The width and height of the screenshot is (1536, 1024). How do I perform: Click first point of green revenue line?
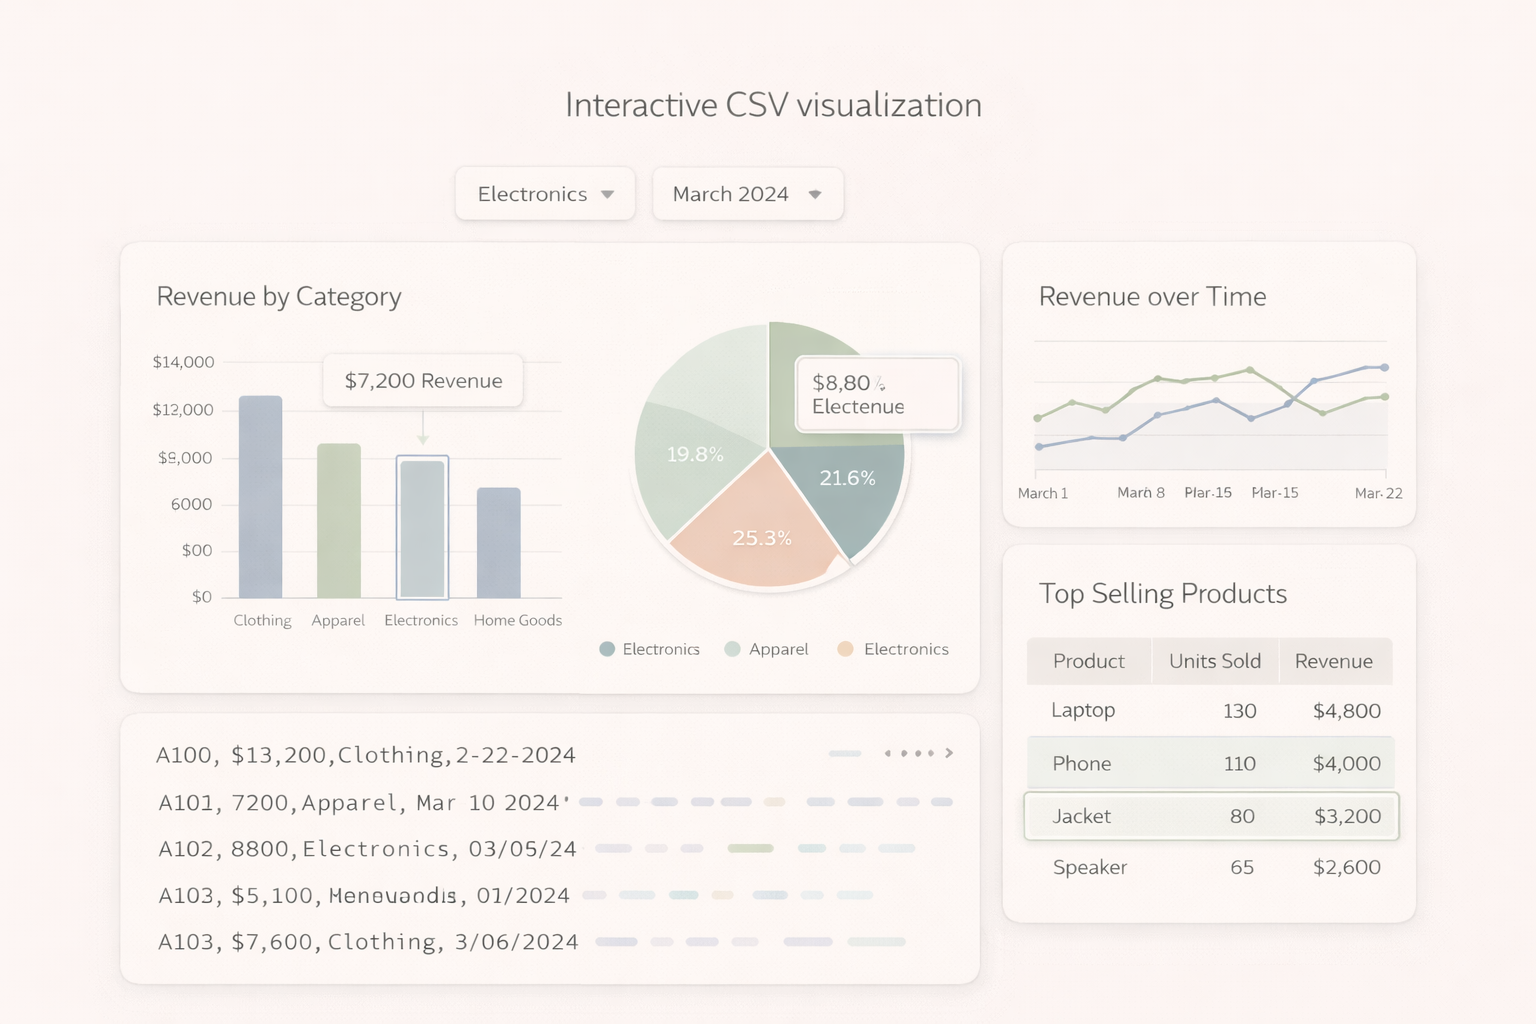pyautogui.click(x=1038, y=418)
